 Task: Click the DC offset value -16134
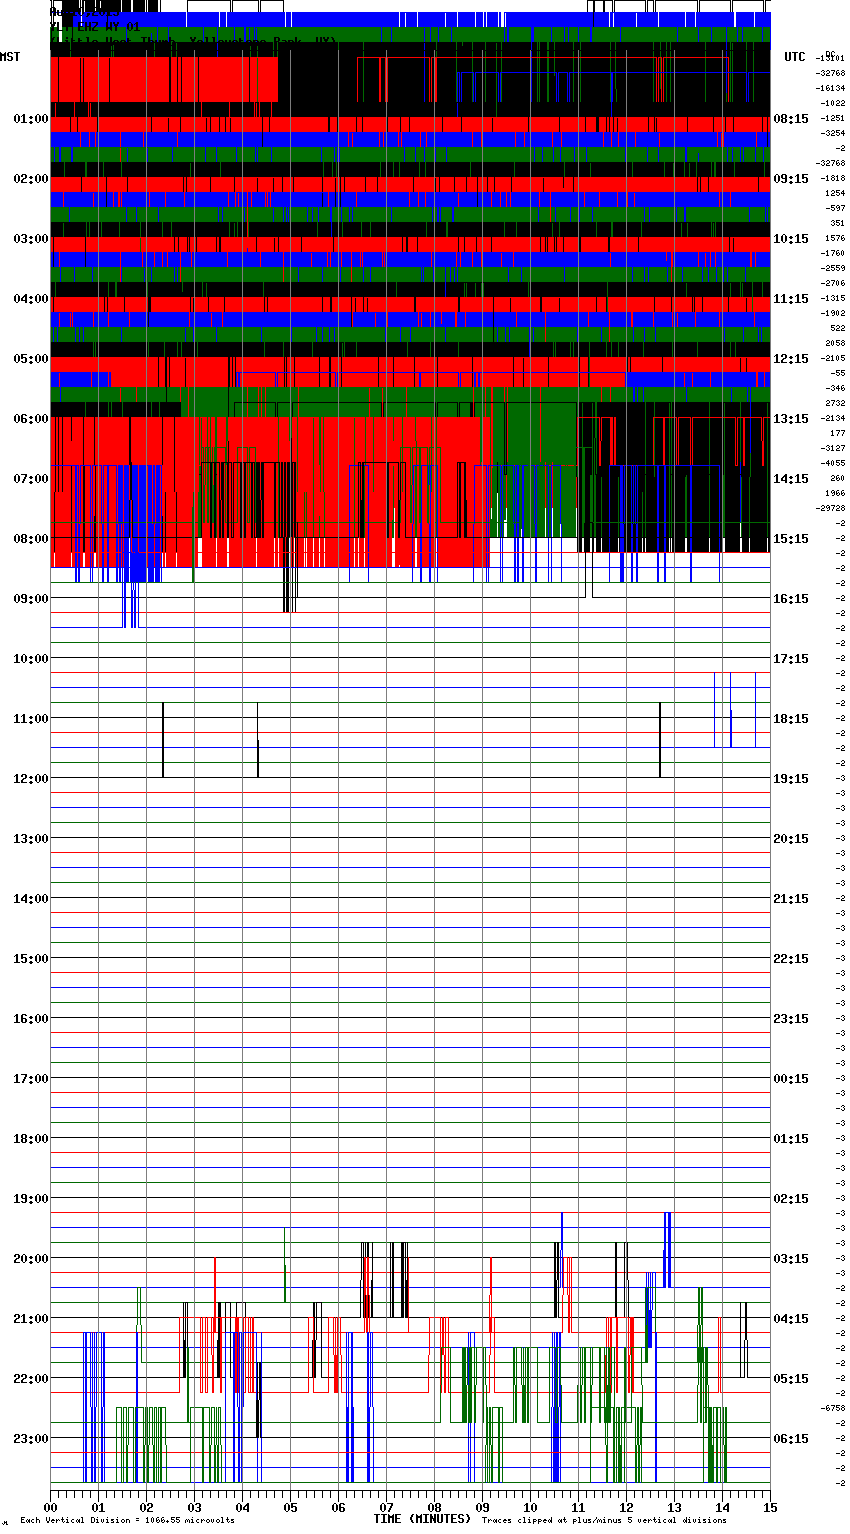click(832, 88)
